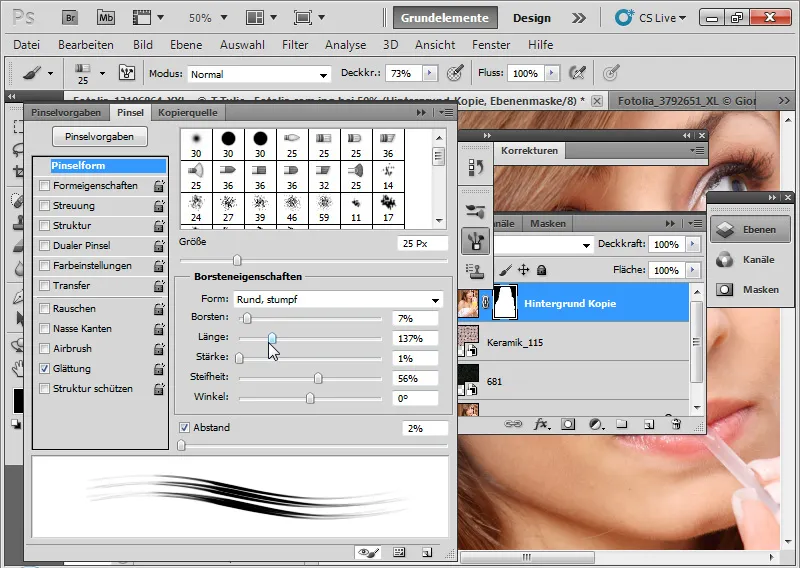Open CS Live dropdown
This screenshot has width=800, height=568.
[650, 18]
